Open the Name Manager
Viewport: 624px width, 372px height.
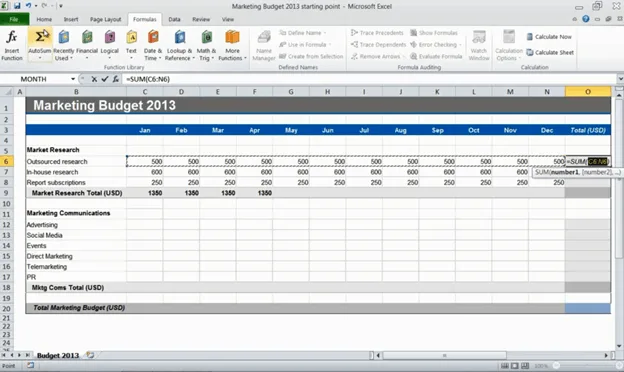pyautogui.click(x=264, y=45)
